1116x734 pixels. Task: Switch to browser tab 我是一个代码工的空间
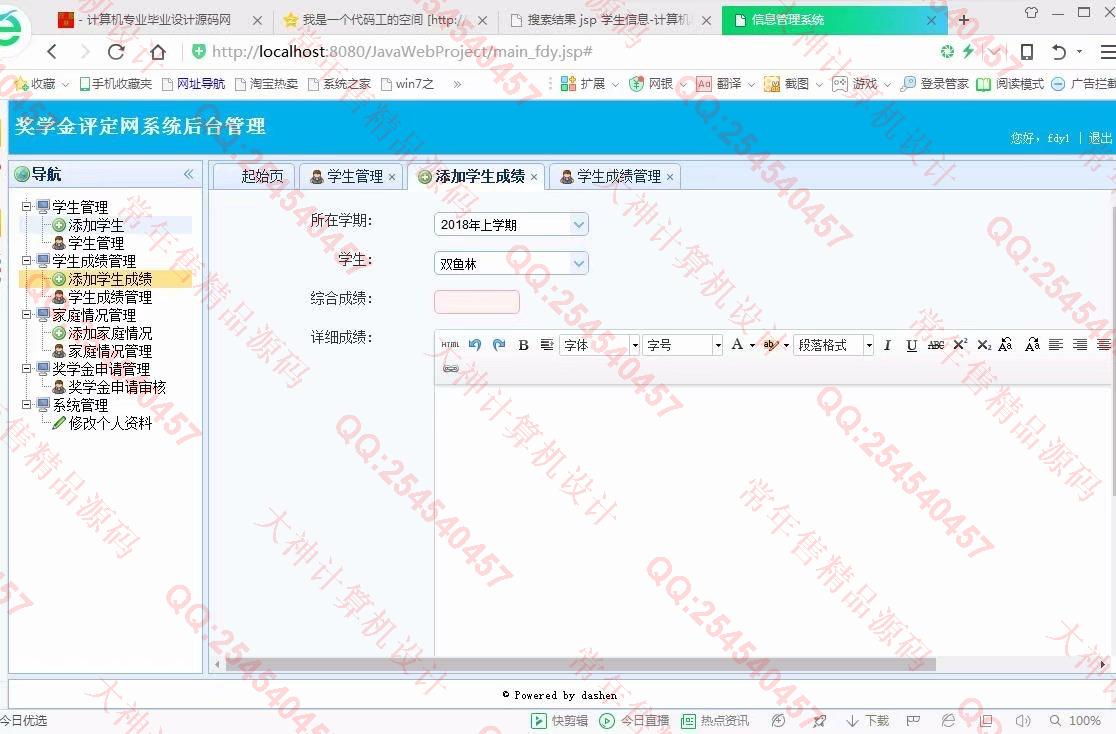[x=385, y=20]
